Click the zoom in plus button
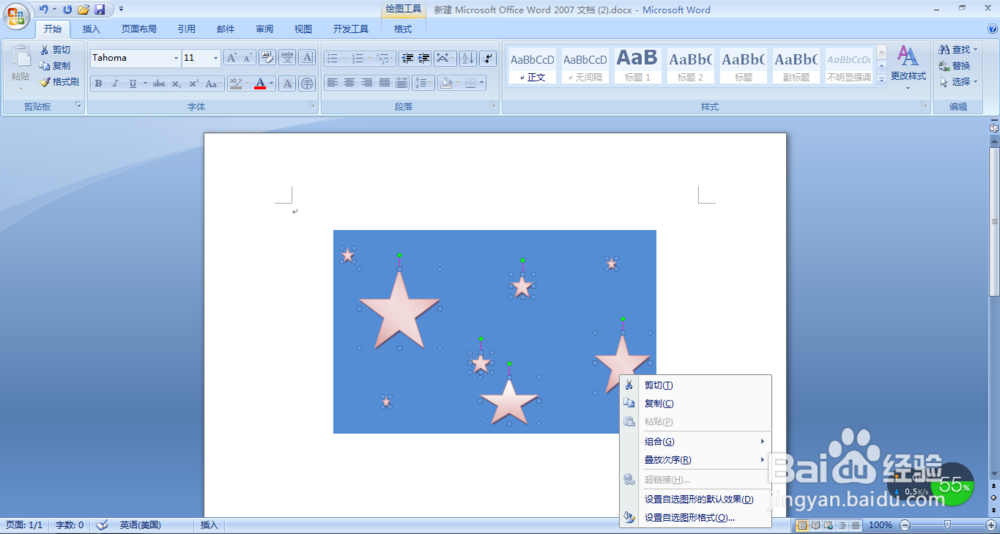The height and width of the screenshot is (534, 1000). click(x=990, y=525)
